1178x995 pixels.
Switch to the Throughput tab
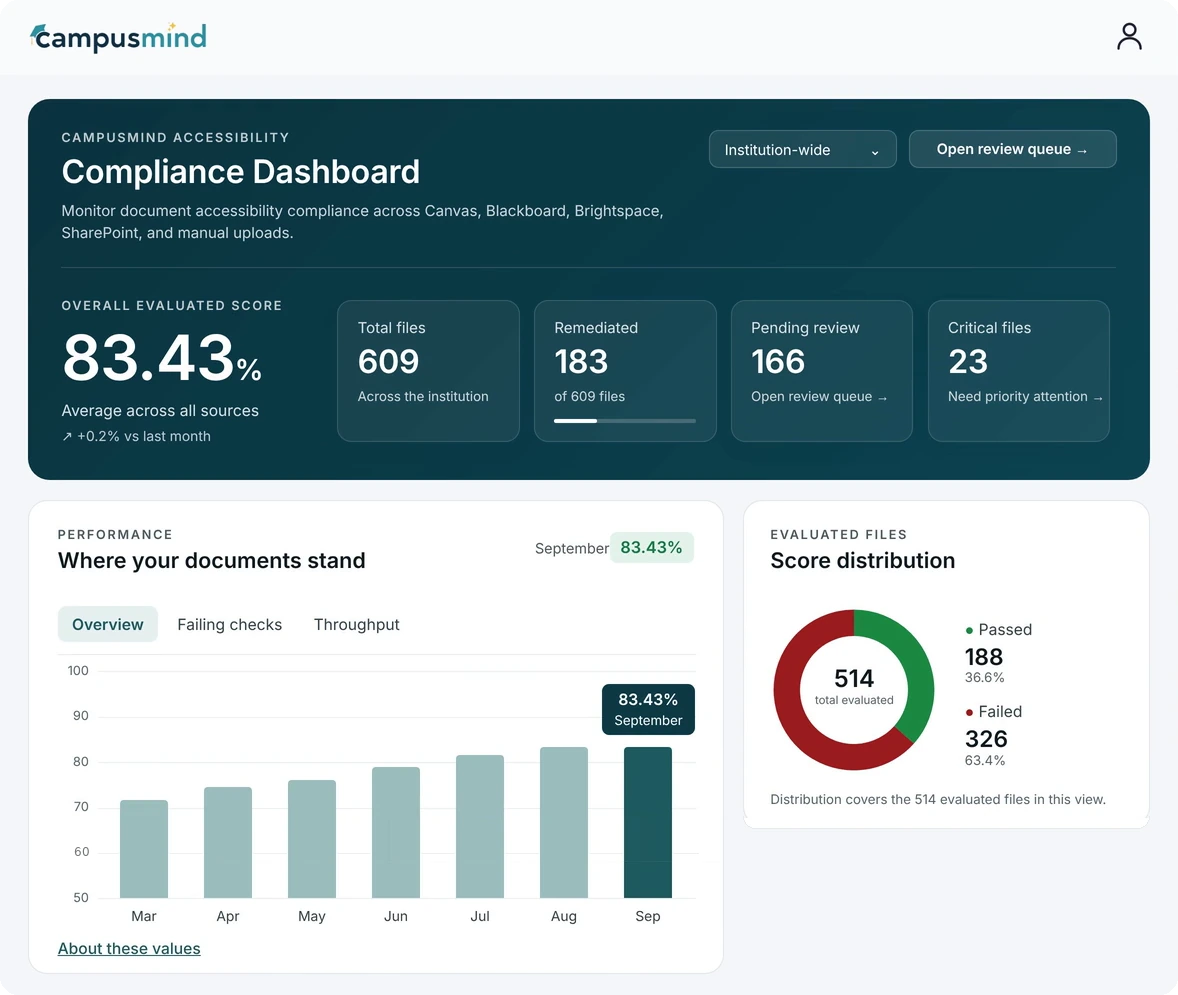click(x=357, y=625)
